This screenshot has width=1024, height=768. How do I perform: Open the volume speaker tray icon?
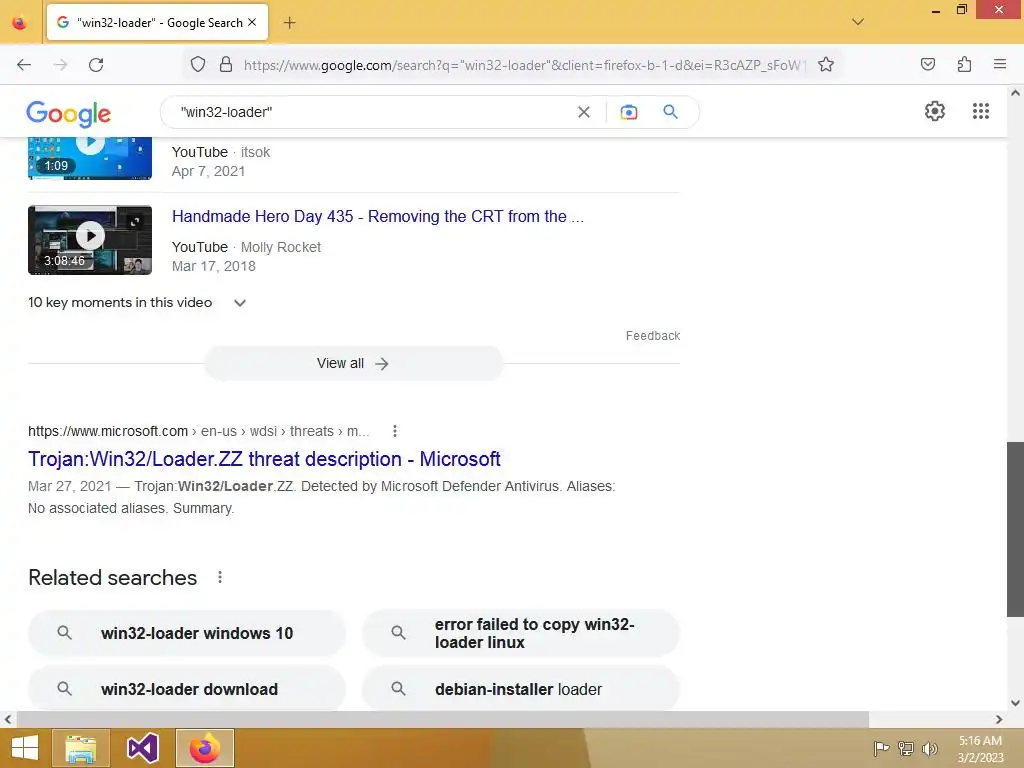[929, 748]
